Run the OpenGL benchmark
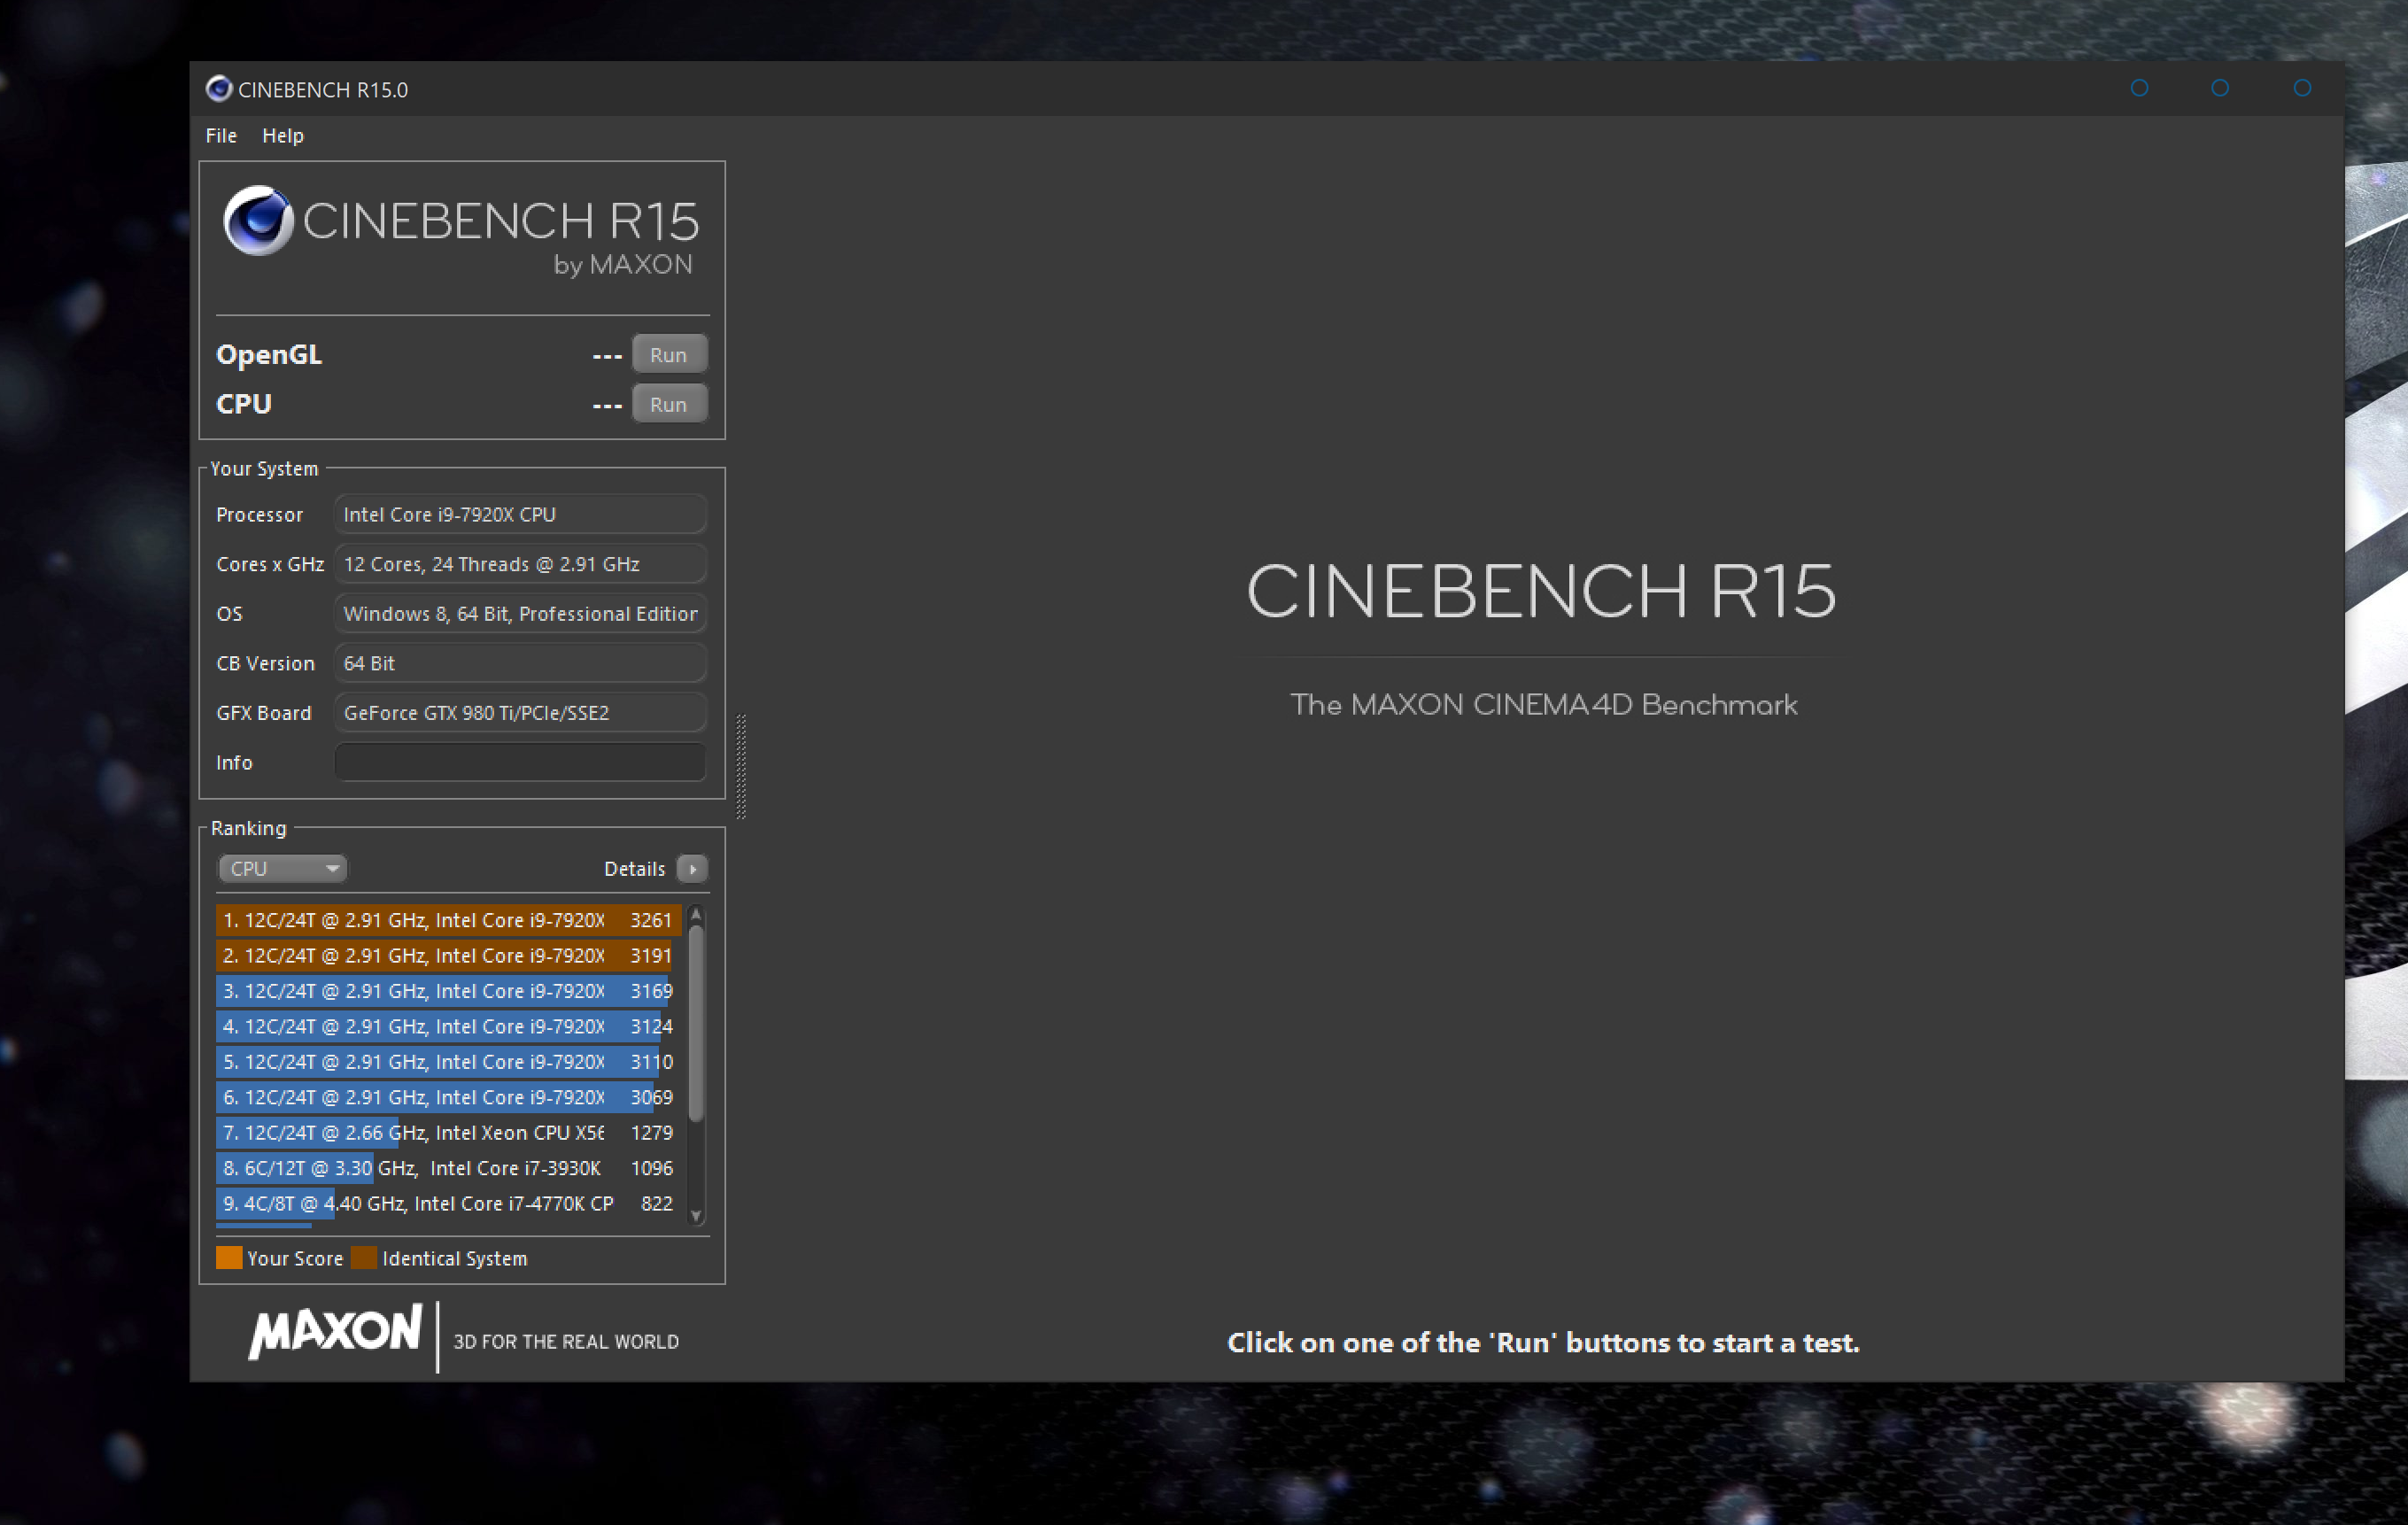Viewport: 2408px width, 1525px height. click(669, 354)
